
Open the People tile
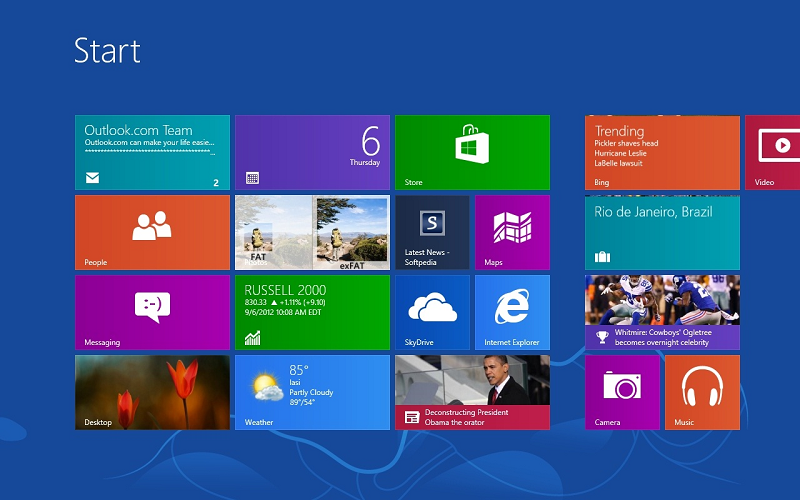tap(152, 233)
